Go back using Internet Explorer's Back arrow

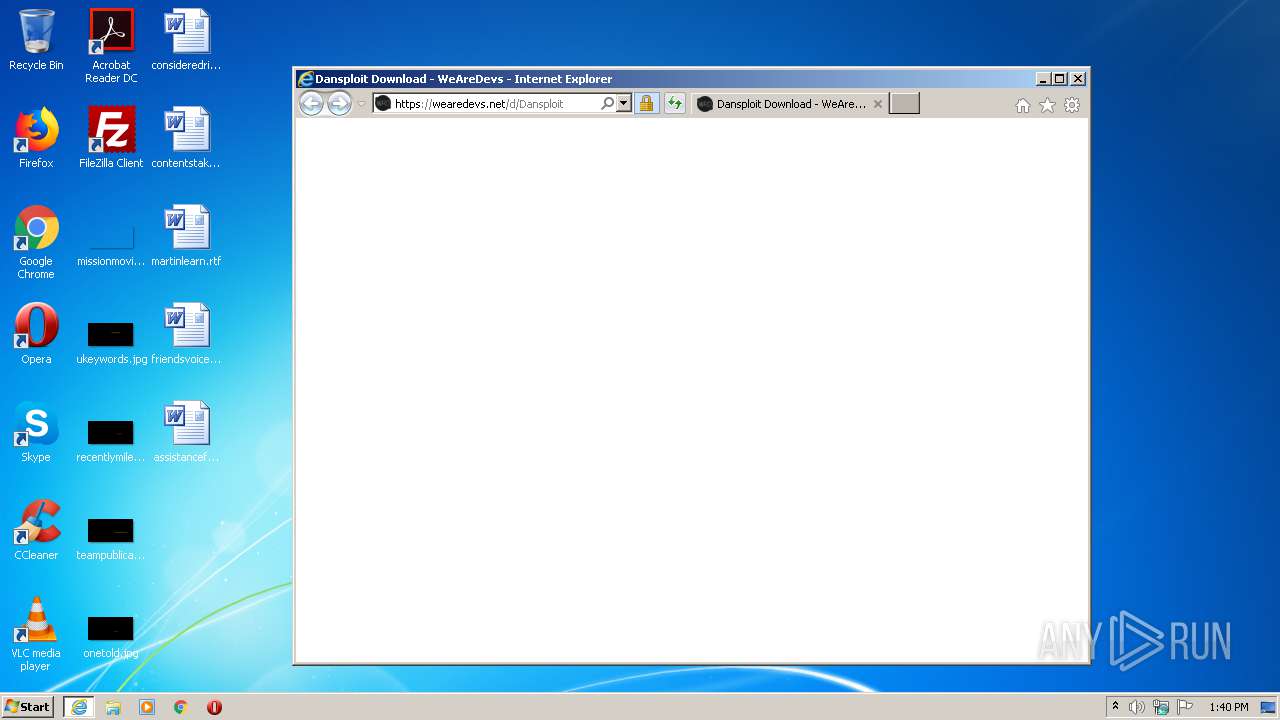312,103
